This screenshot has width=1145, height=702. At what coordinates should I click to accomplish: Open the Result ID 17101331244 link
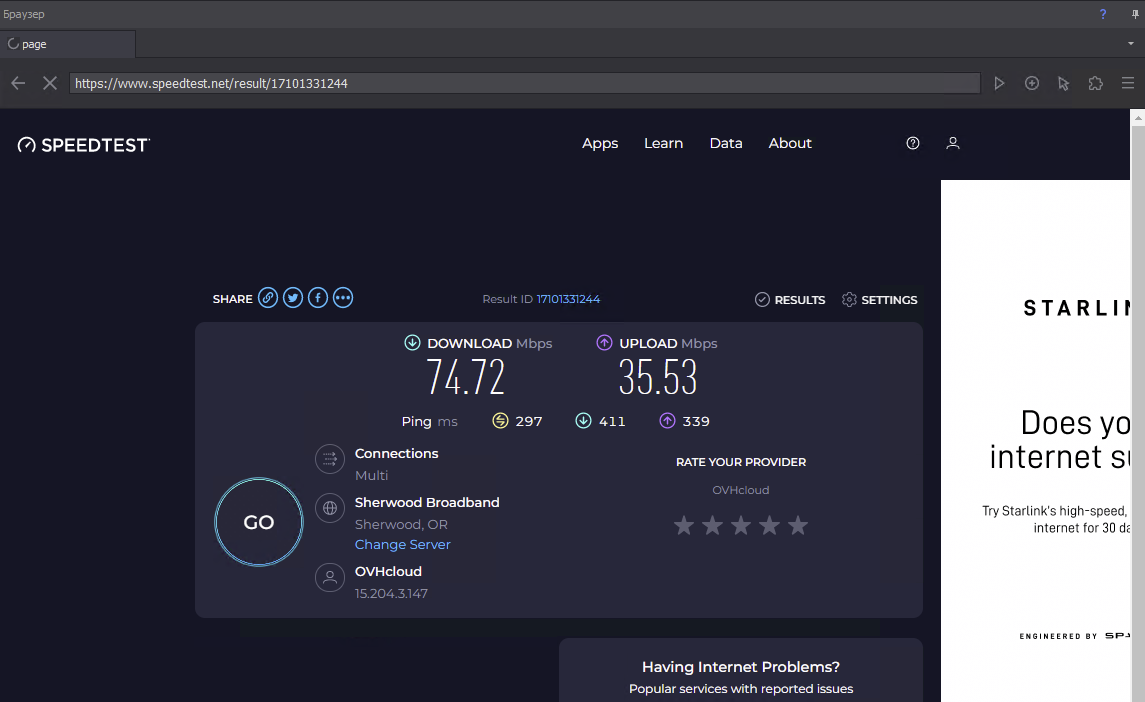coord(568,299)
